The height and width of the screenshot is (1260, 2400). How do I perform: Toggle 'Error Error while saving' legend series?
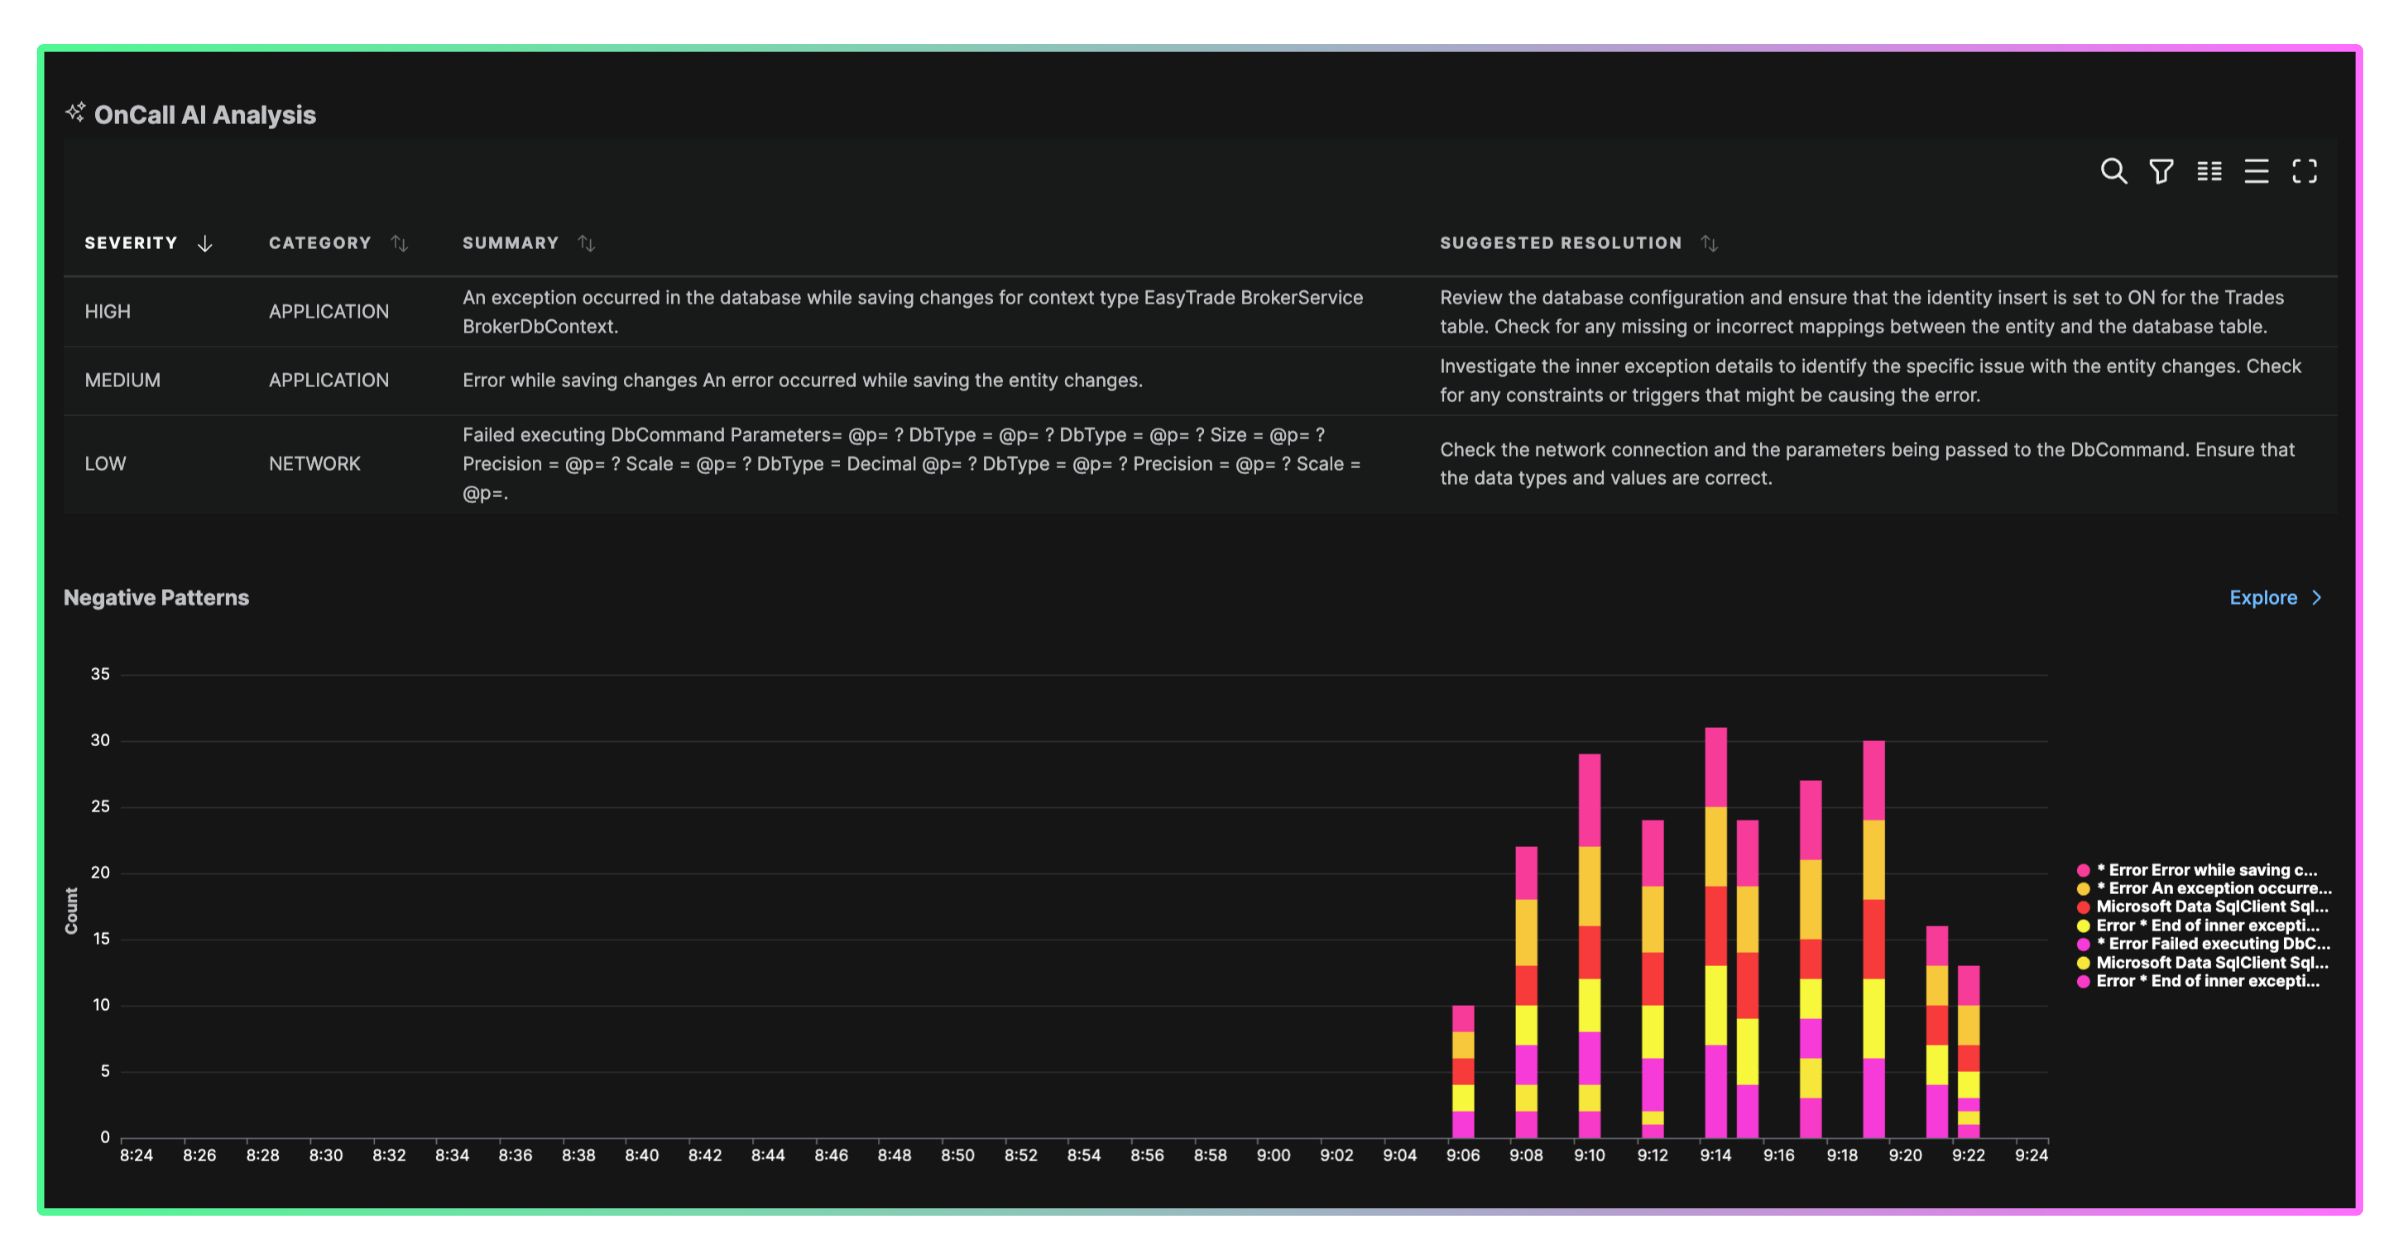2206,870
